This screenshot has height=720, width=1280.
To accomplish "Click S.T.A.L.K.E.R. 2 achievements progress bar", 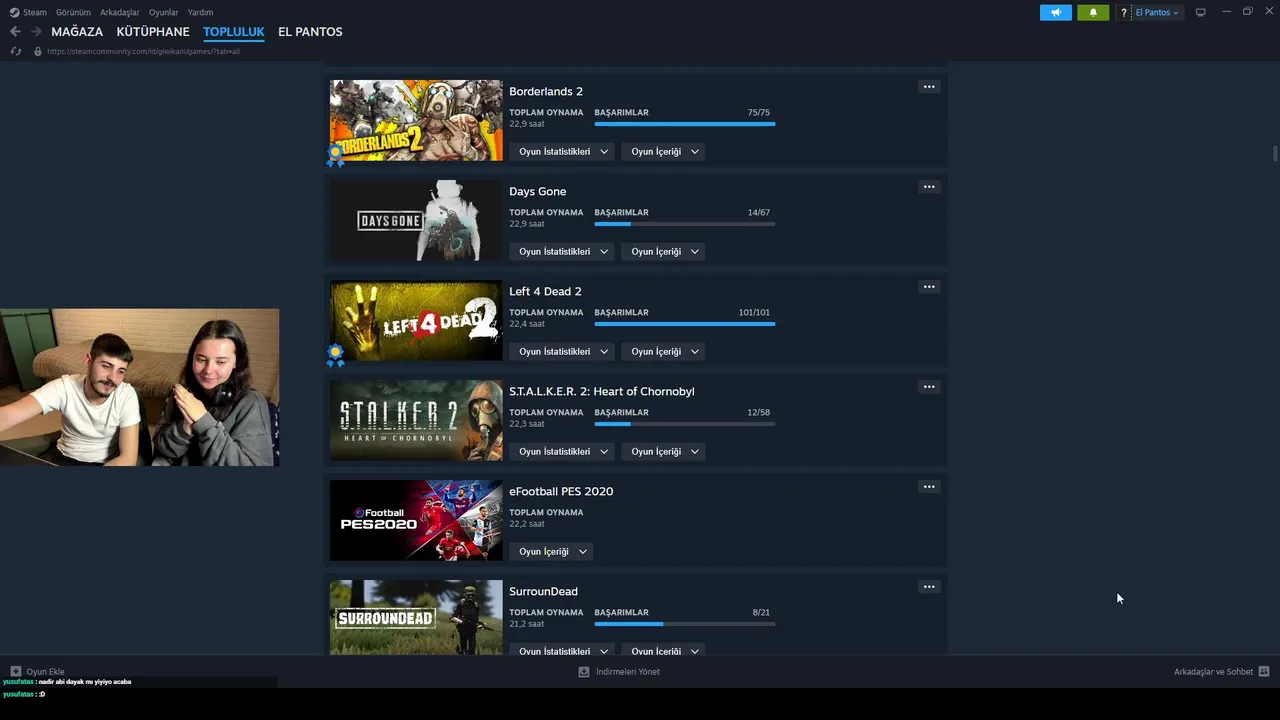I will click(x=685, y=424).
